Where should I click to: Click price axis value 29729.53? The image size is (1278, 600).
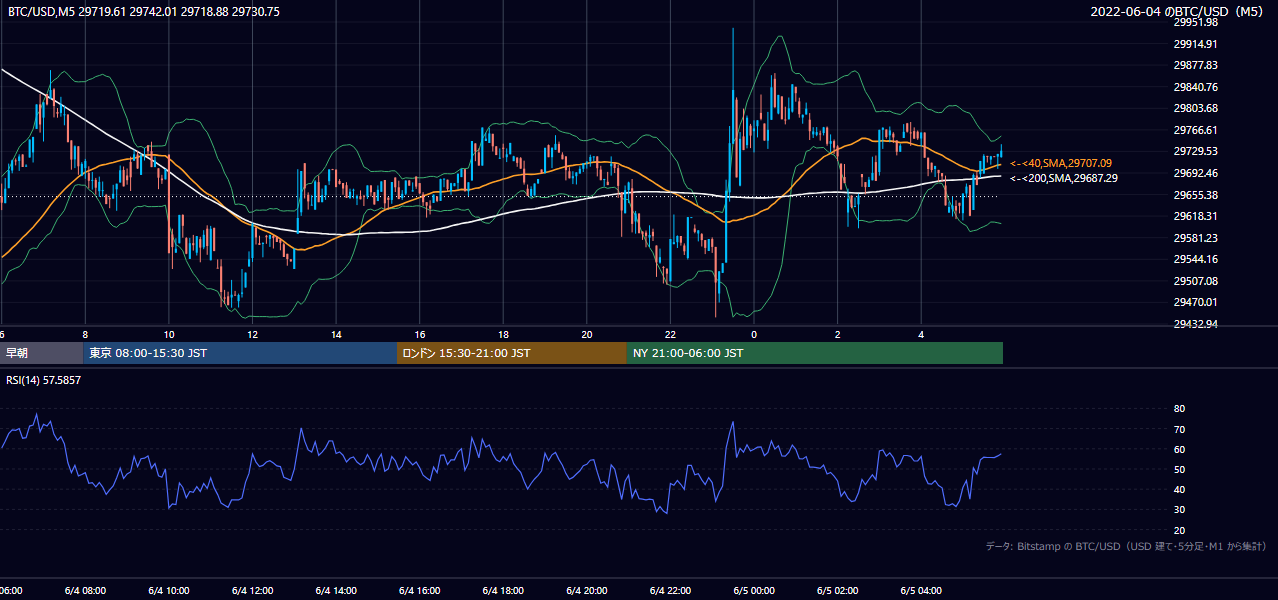pyautogui.click(x=1195, y=151)
